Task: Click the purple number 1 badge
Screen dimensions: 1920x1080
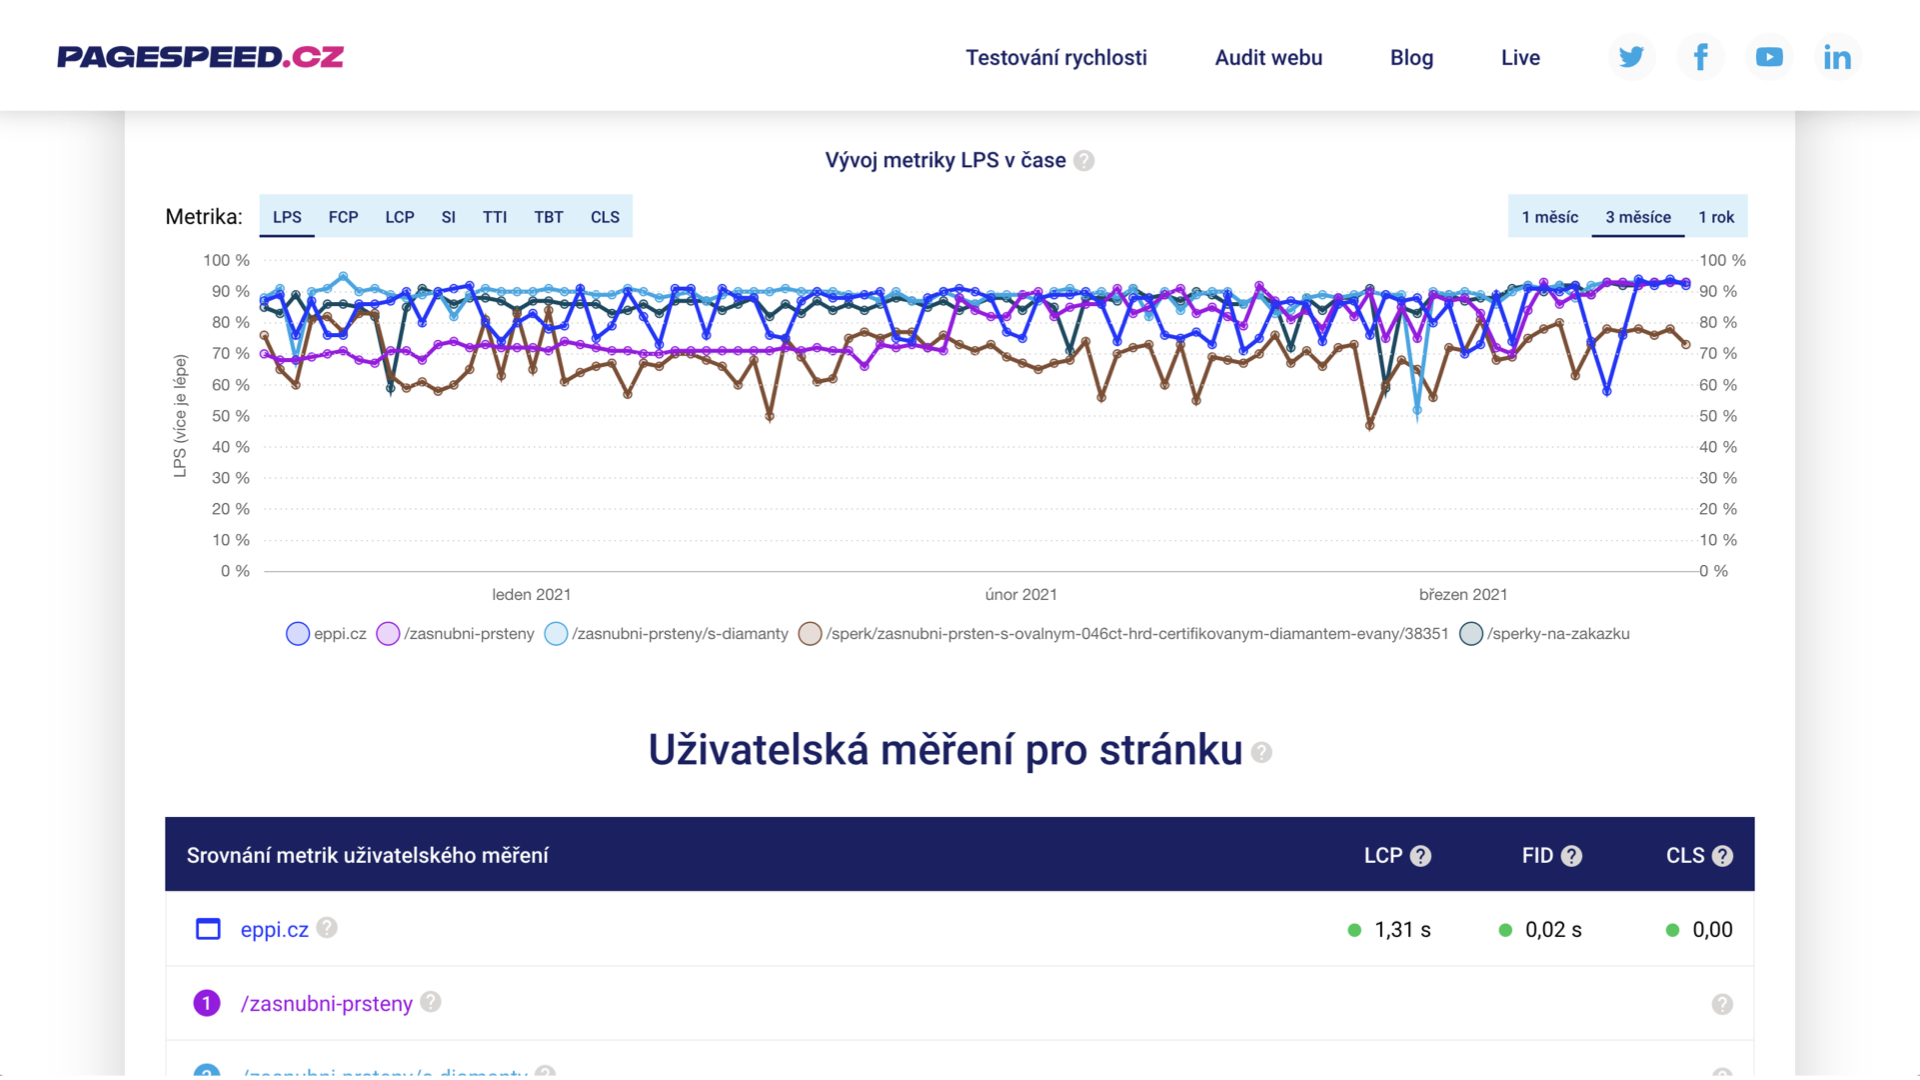Action: coord(207,1003)
